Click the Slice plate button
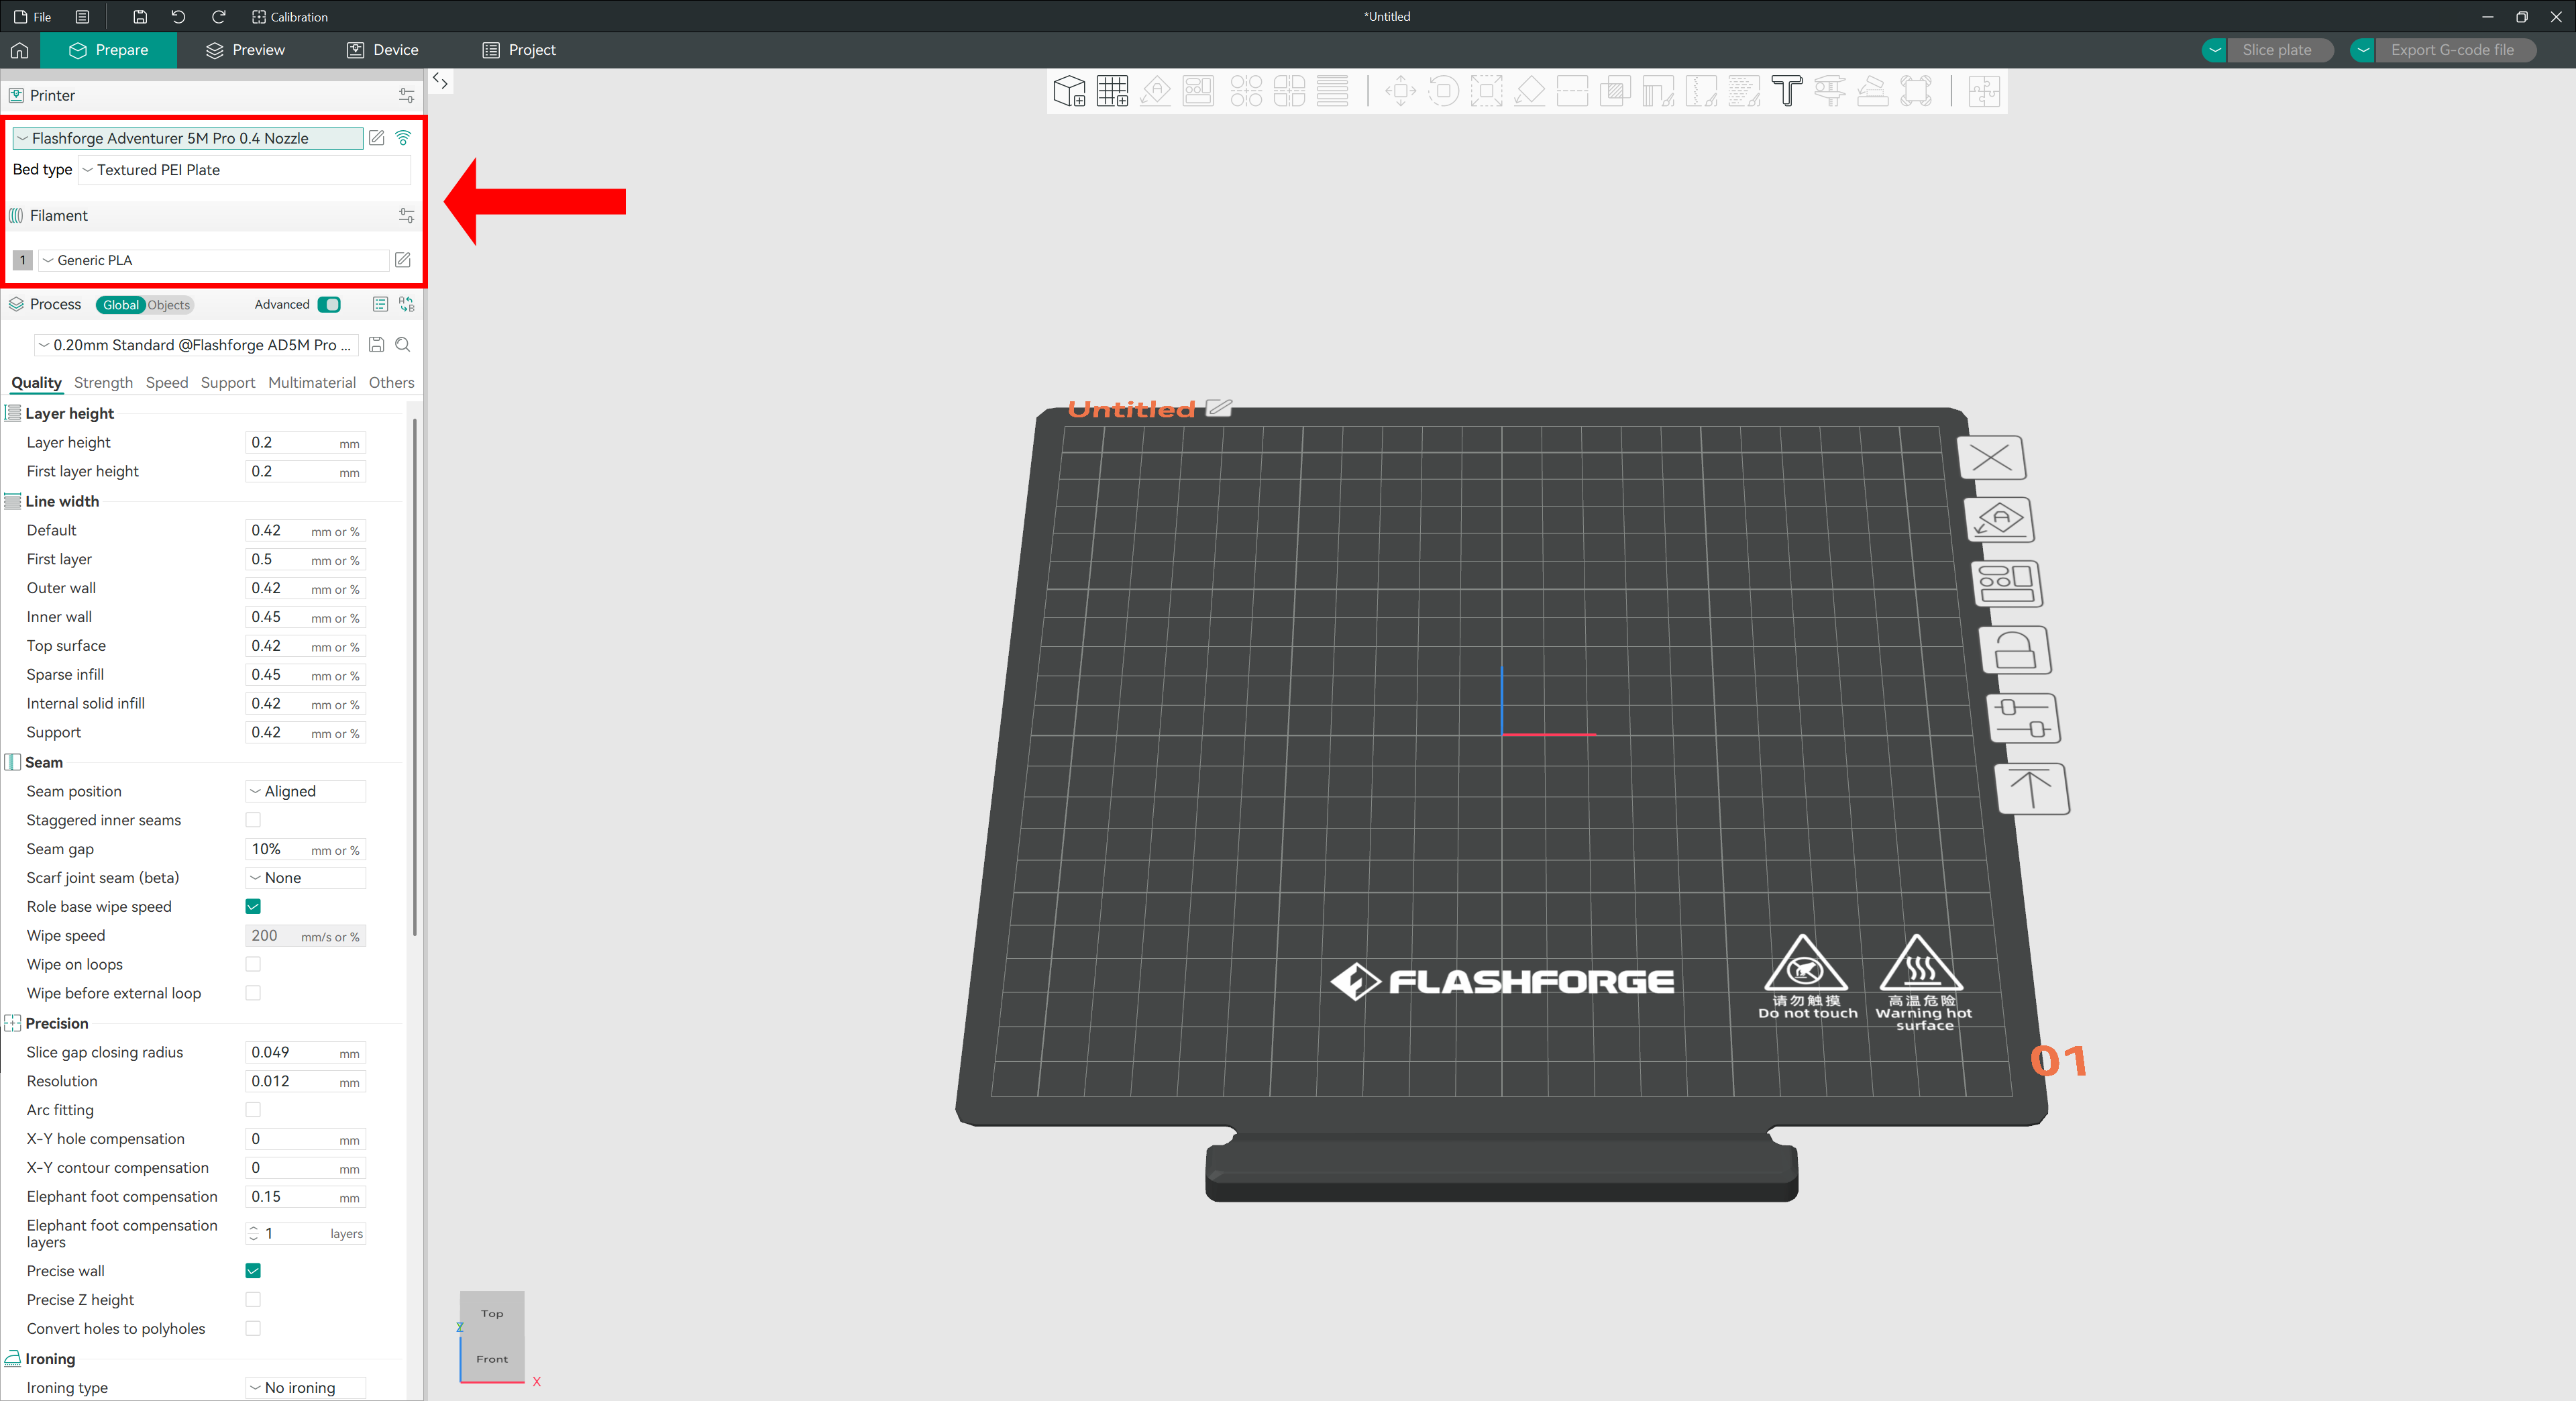The height and width of the screenshot is (1401, 2576). pyautogui.click(x=2276, y=50)
